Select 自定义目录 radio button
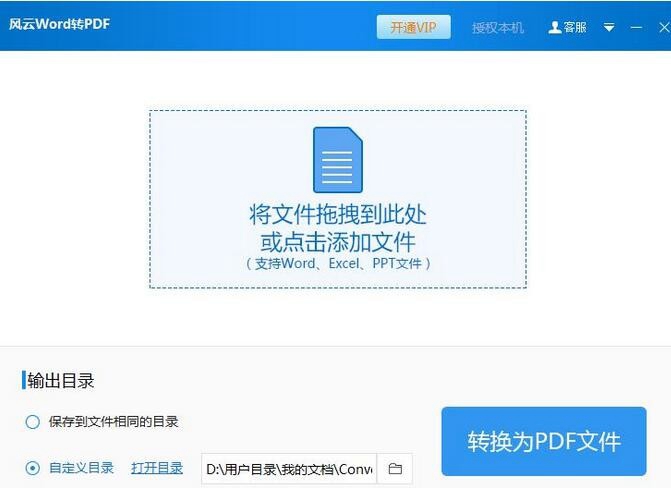Image resolution: width=671 pixels, height=488 pixels. 33,468
